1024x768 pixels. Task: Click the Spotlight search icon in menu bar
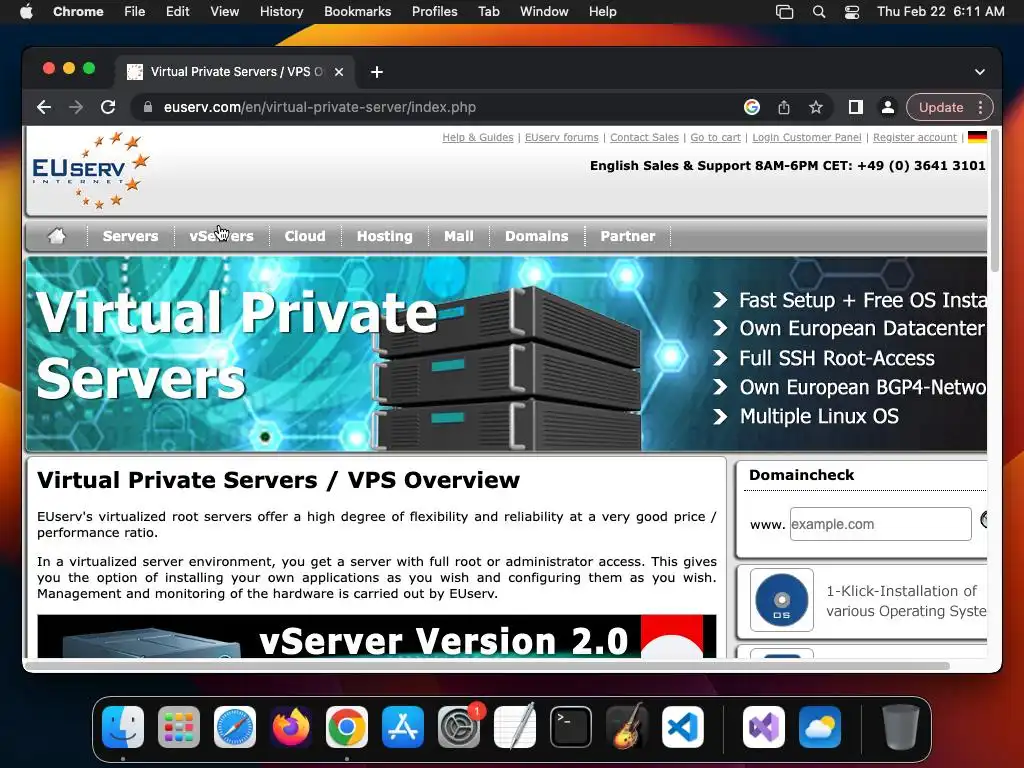(x=818, y=12)
